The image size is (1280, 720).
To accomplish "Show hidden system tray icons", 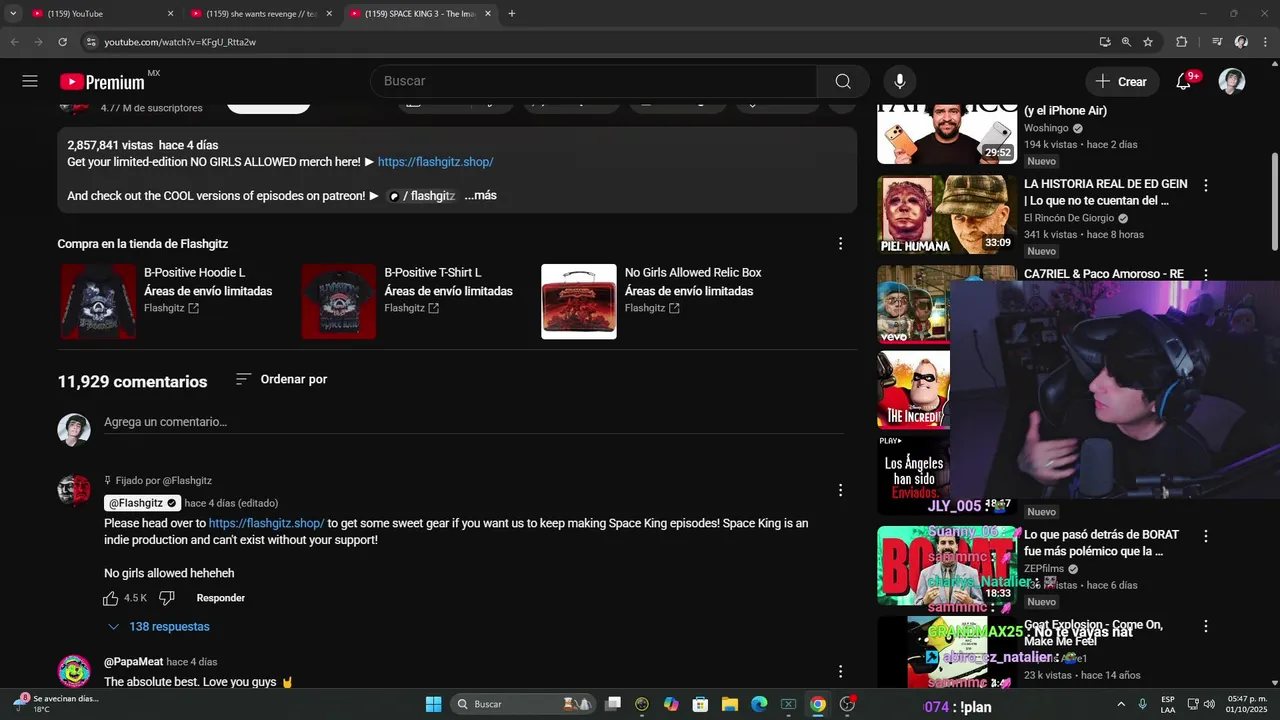I will click(1120, 704).
